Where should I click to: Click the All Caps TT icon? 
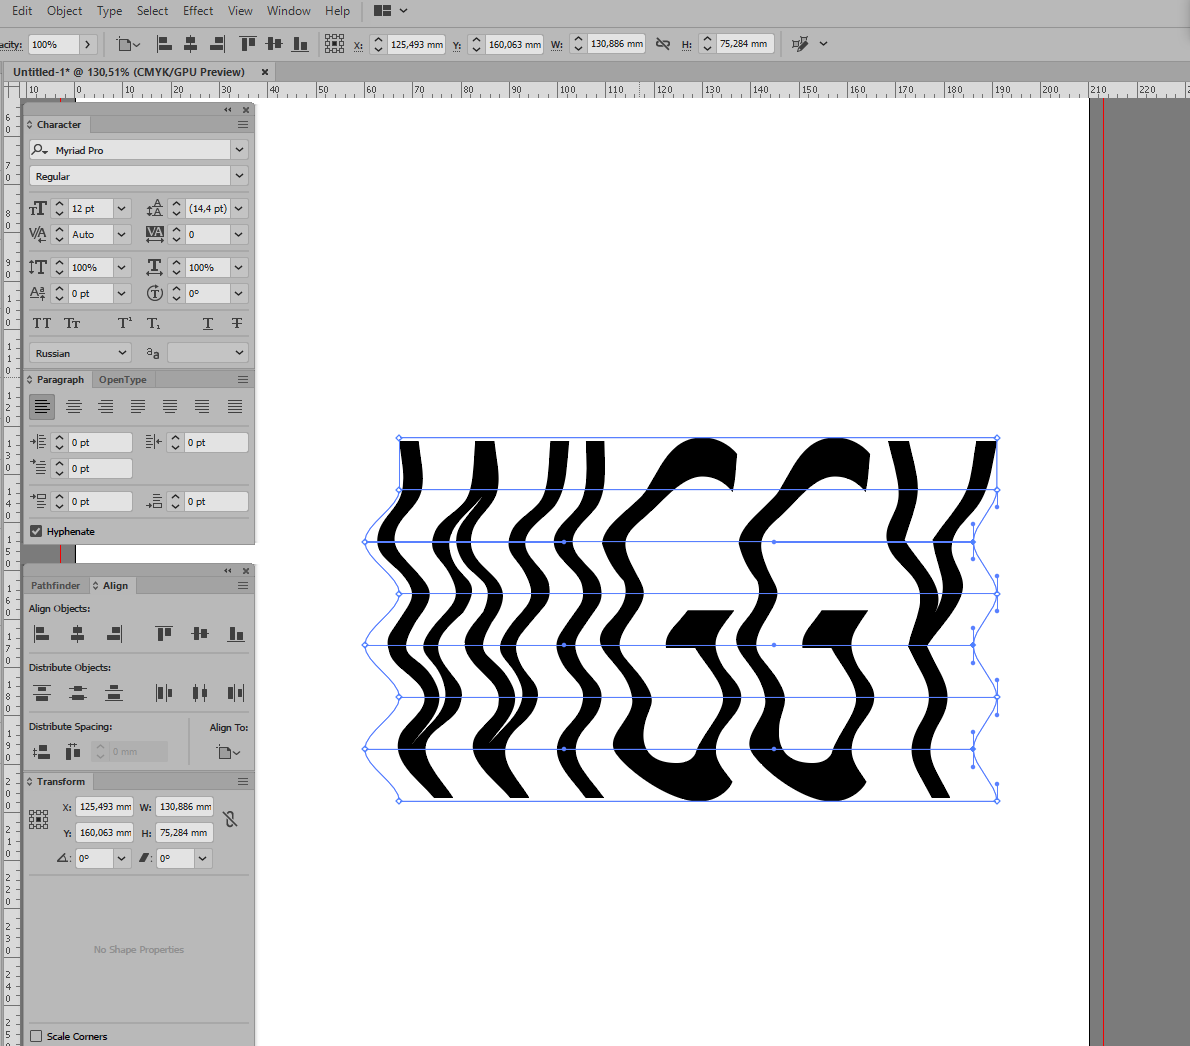[42, 324]
